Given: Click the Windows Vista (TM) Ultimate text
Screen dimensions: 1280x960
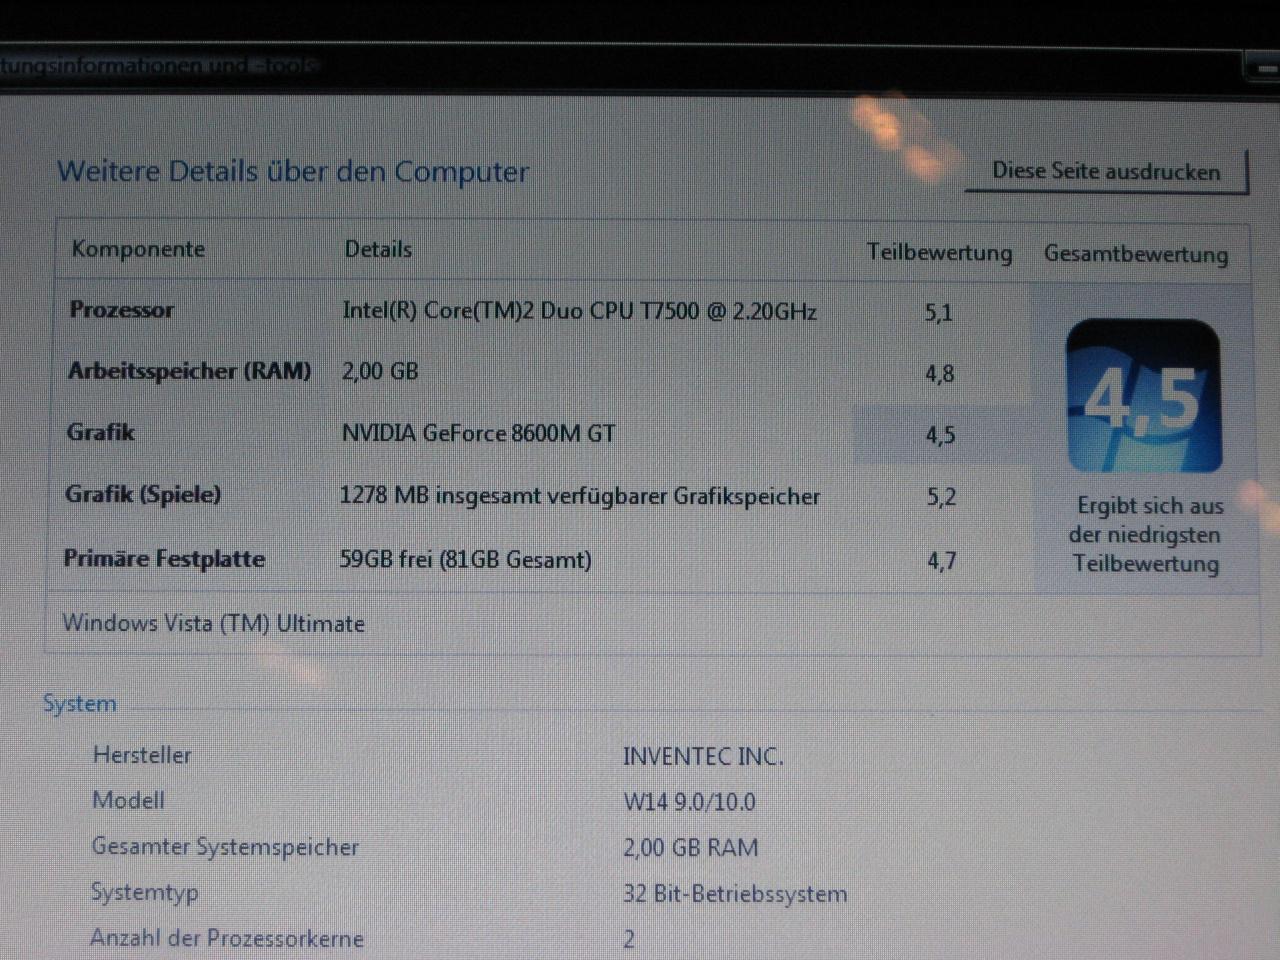Looking at the screenshot, I should 214,623.
